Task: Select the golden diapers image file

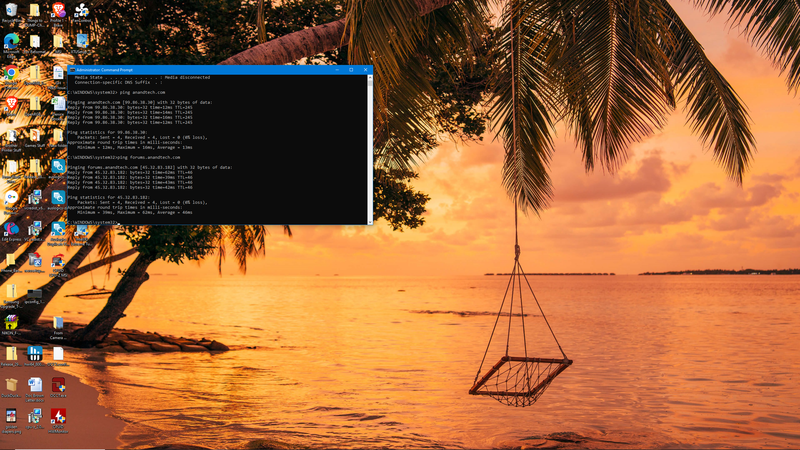Action: pos(10,416)
